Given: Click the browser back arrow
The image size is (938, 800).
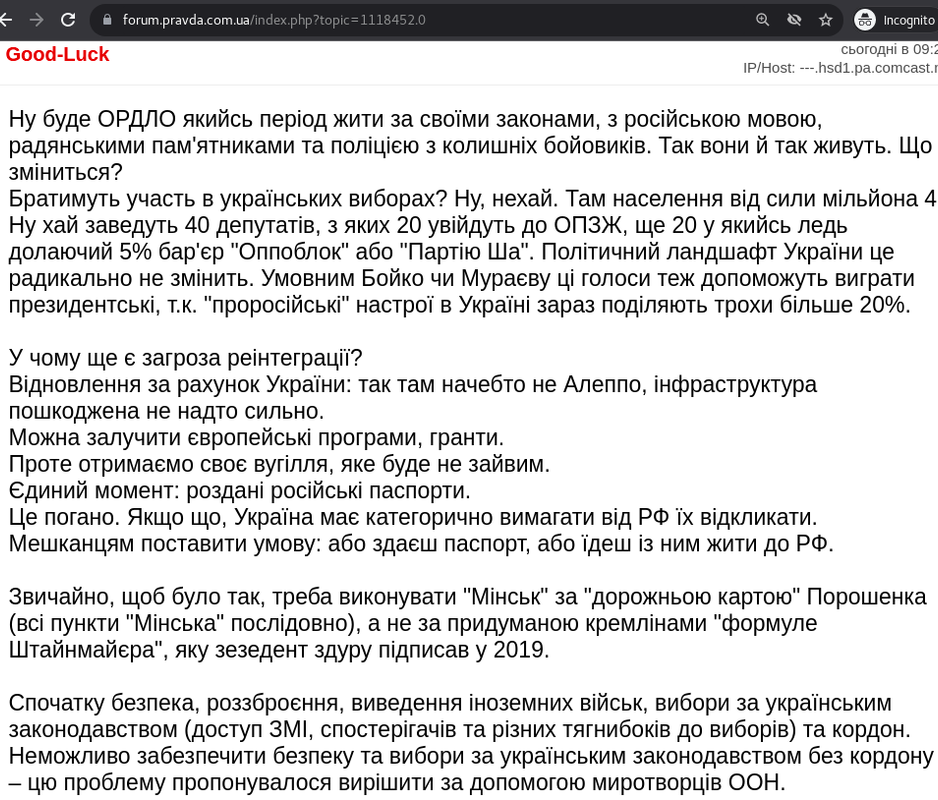Looking at the screenshot, I should click(5, 20).
